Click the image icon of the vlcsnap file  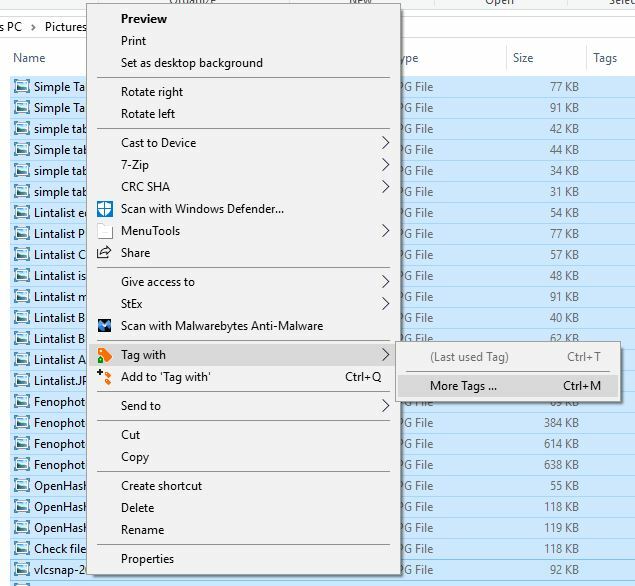pos(21,569)
